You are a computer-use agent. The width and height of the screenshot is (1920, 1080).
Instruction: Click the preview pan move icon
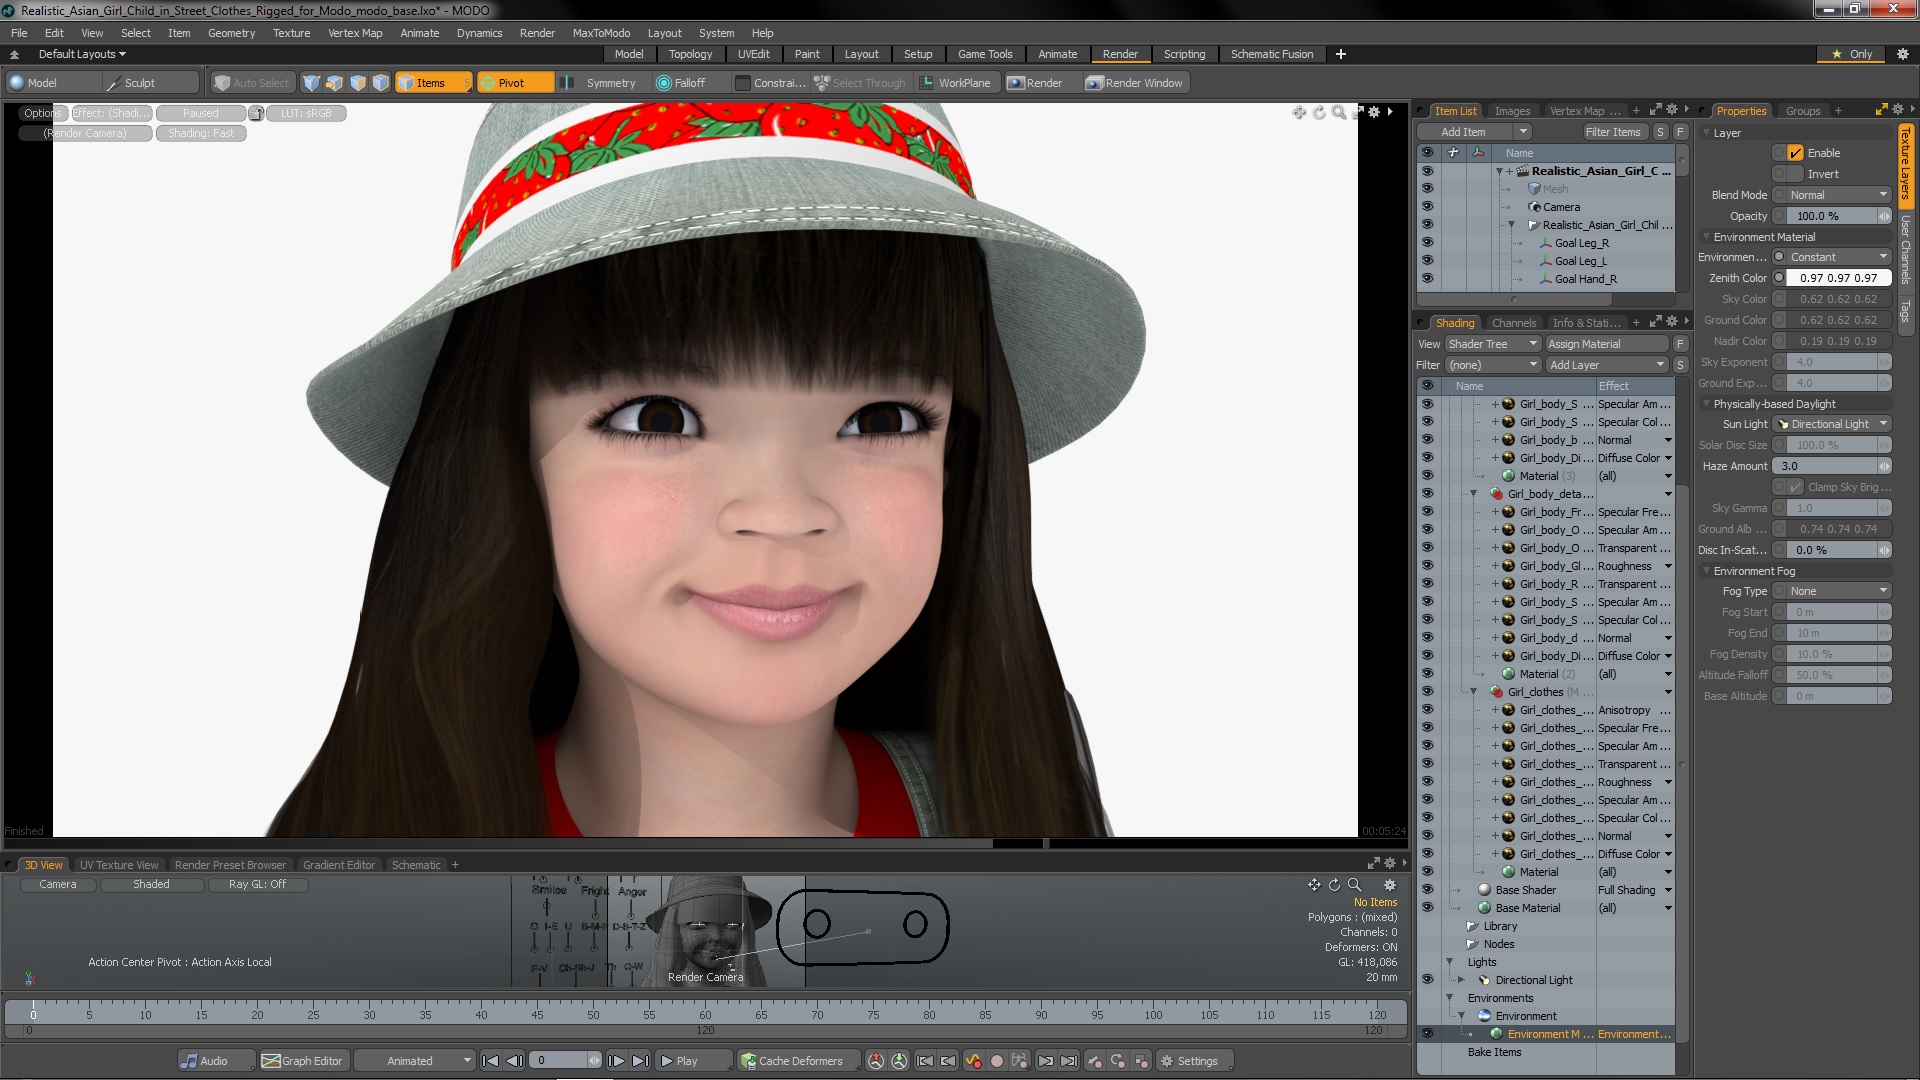pos(1299,112)
